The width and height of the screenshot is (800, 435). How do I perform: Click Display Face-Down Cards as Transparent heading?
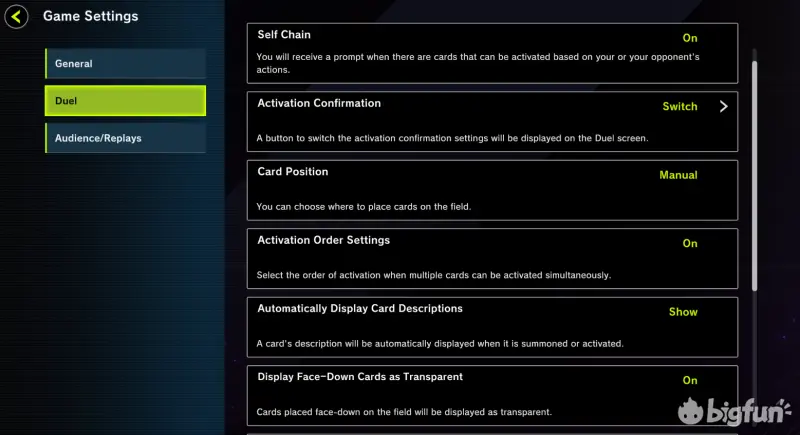[360, 377]
